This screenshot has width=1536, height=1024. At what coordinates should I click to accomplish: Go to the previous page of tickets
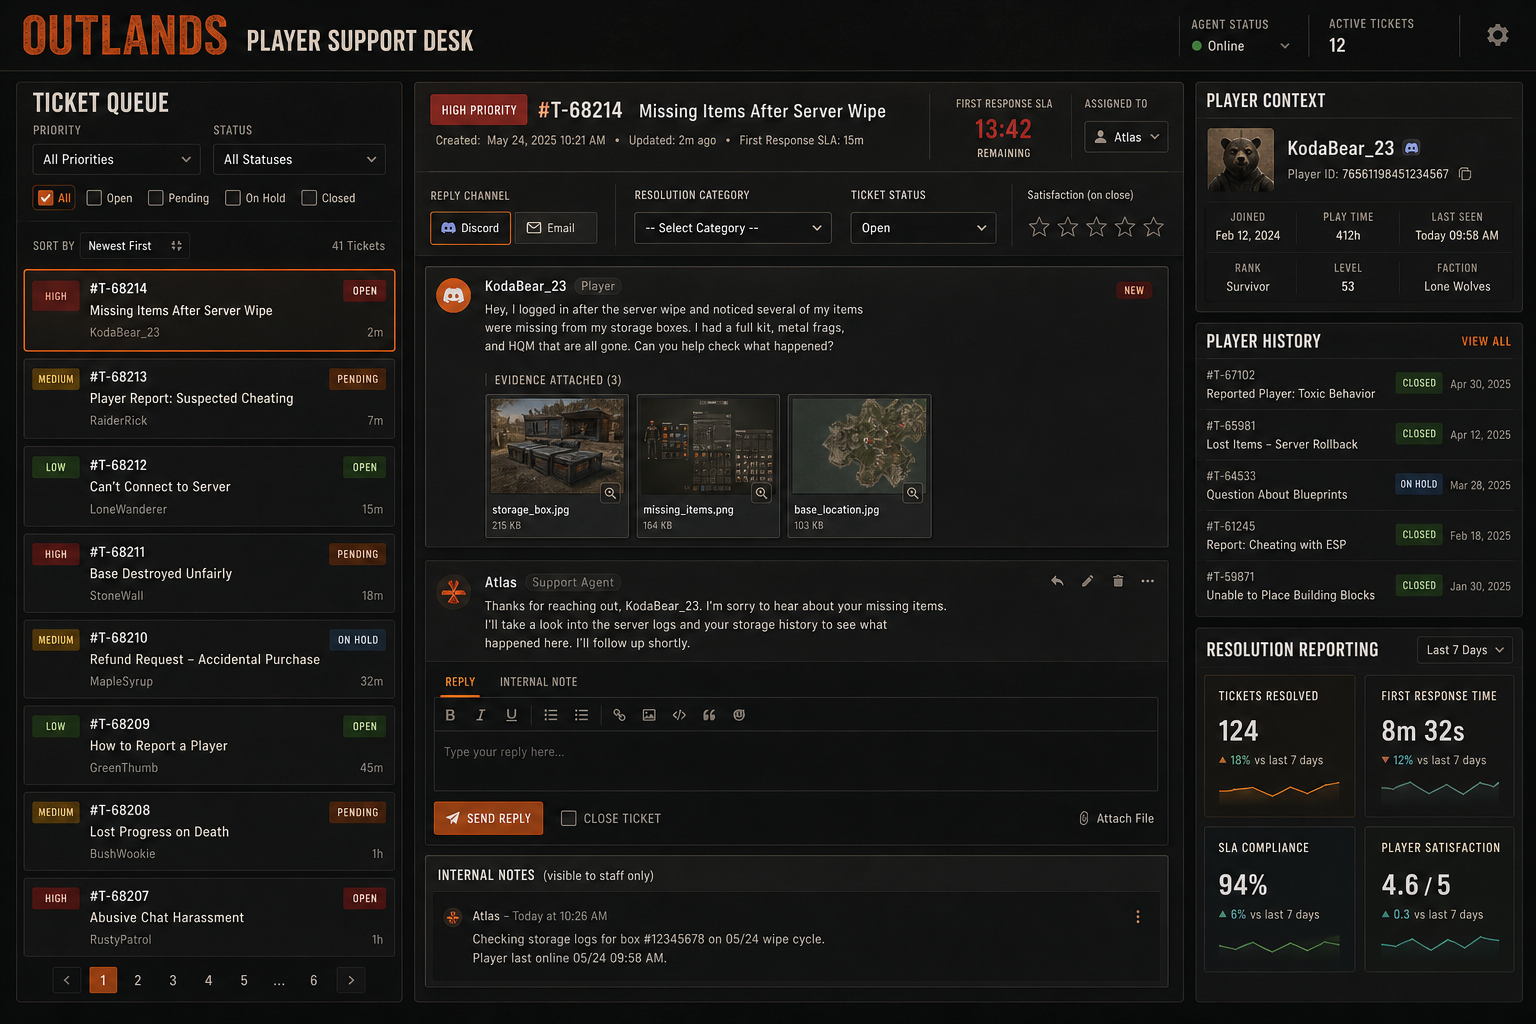[x=67, y=980]
